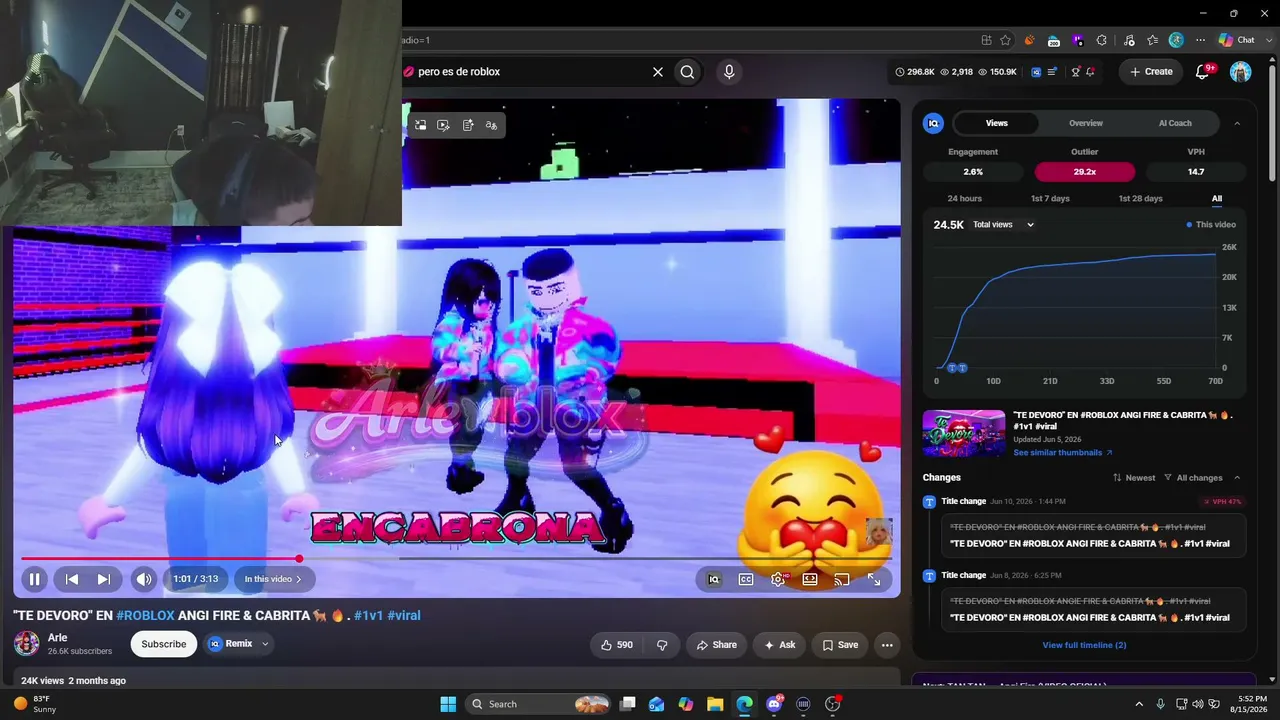Click the YouTube search magnifier button

(x=687, y=72)
